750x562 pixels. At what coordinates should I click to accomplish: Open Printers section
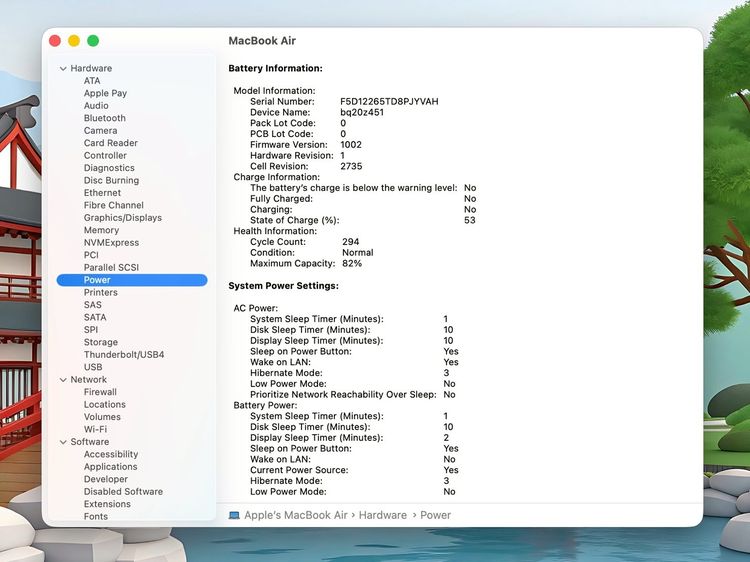click(100, 292)
